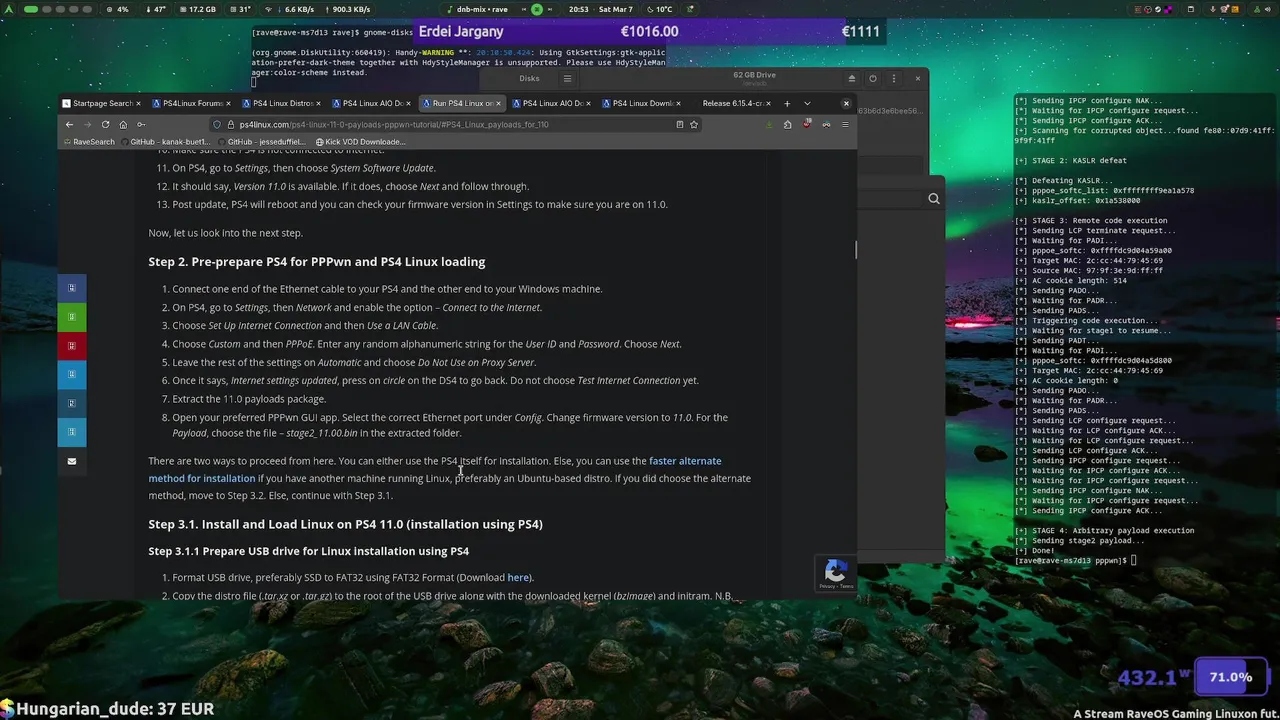Viewport: 1280px width, 720px height.
Task: Click the browser page vertical scrollbar
Action: 855,248
